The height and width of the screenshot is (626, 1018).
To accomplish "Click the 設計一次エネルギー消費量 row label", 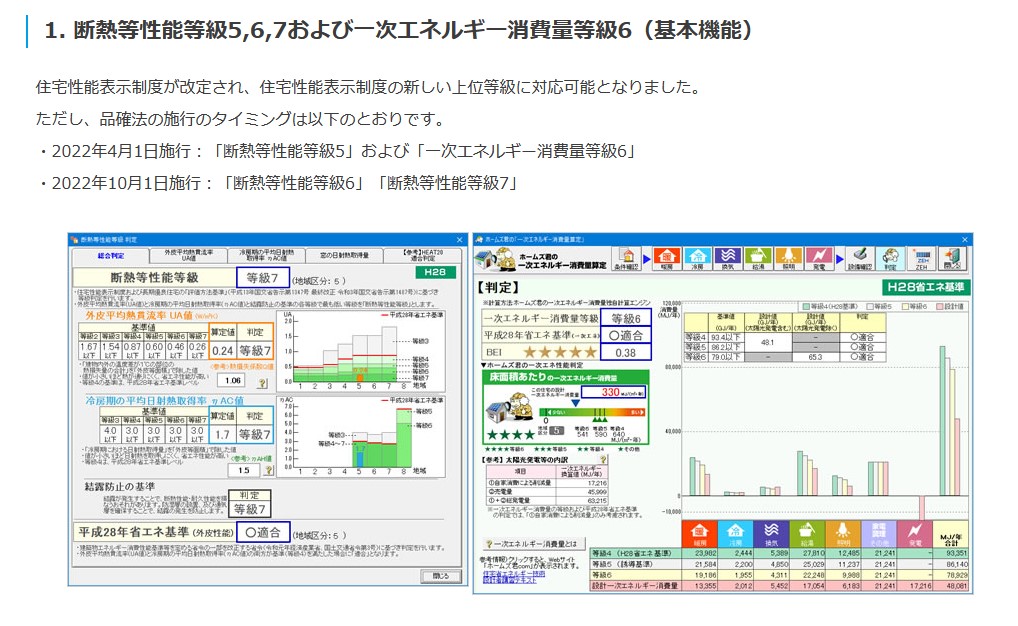I will (635, 586).
